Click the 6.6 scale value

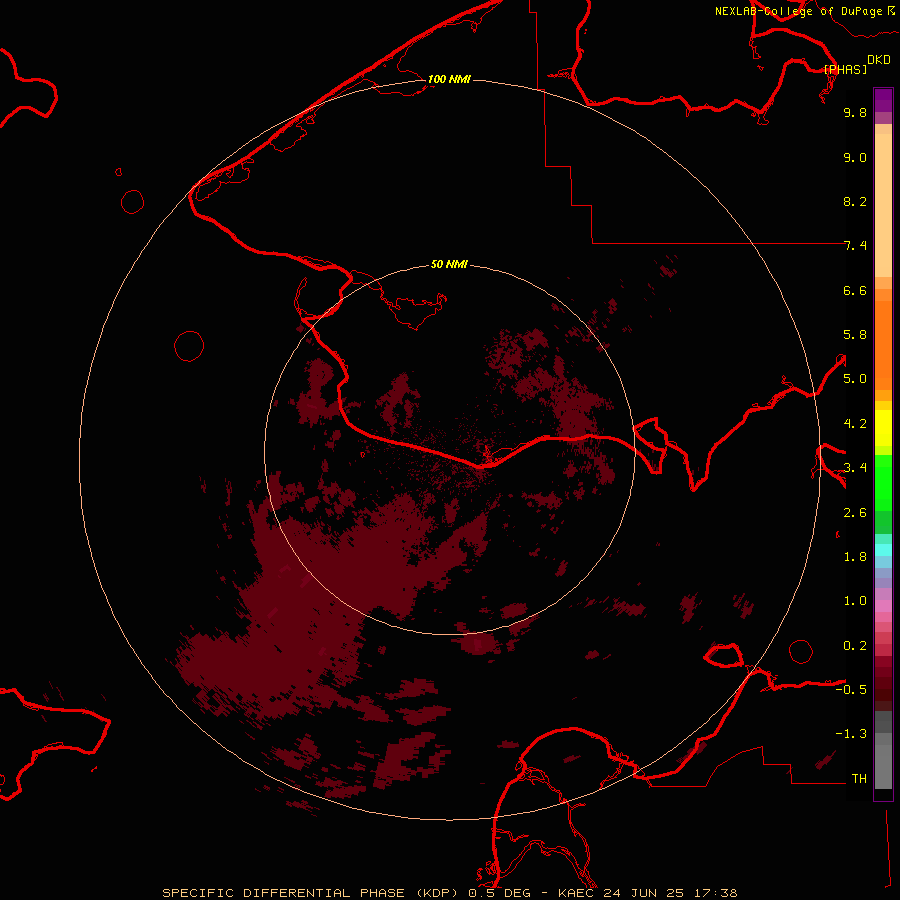855,290
